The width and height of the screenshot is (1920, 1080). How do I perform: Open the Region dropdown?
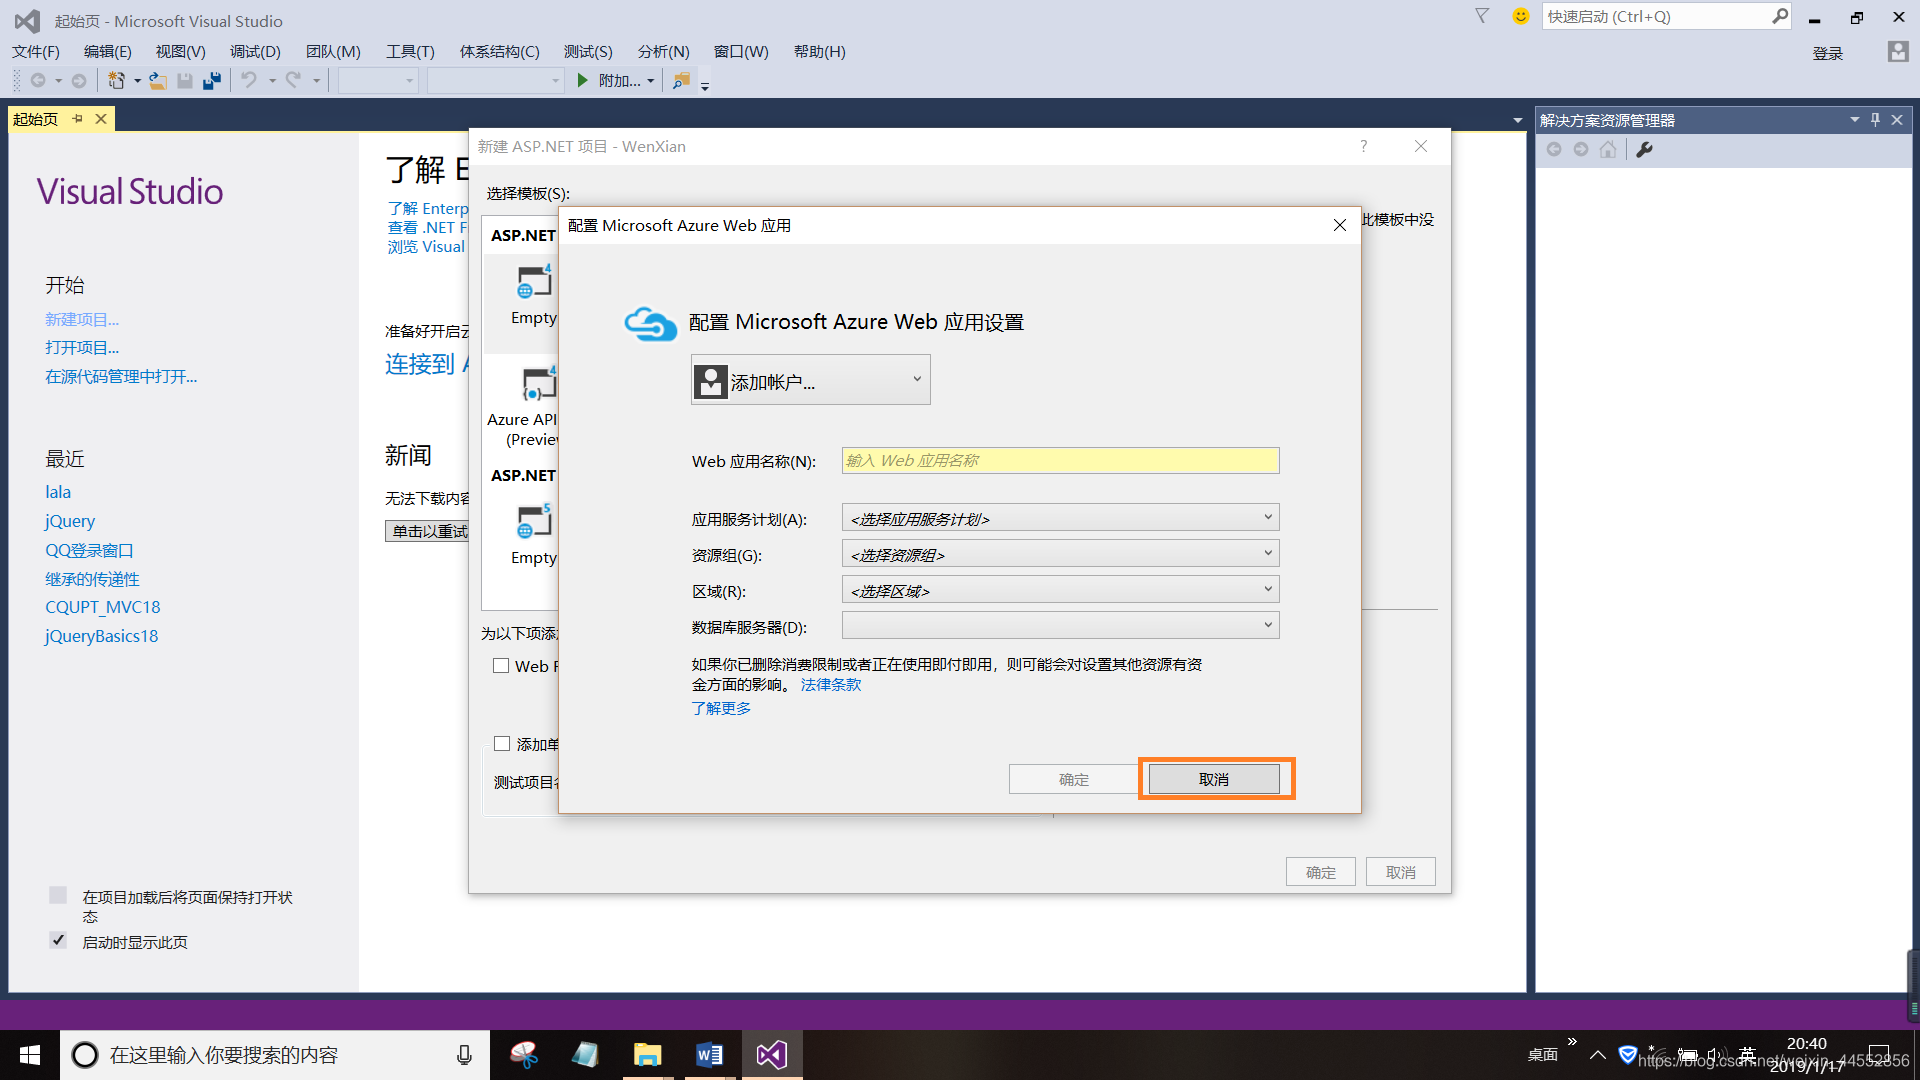point(1061,590)
